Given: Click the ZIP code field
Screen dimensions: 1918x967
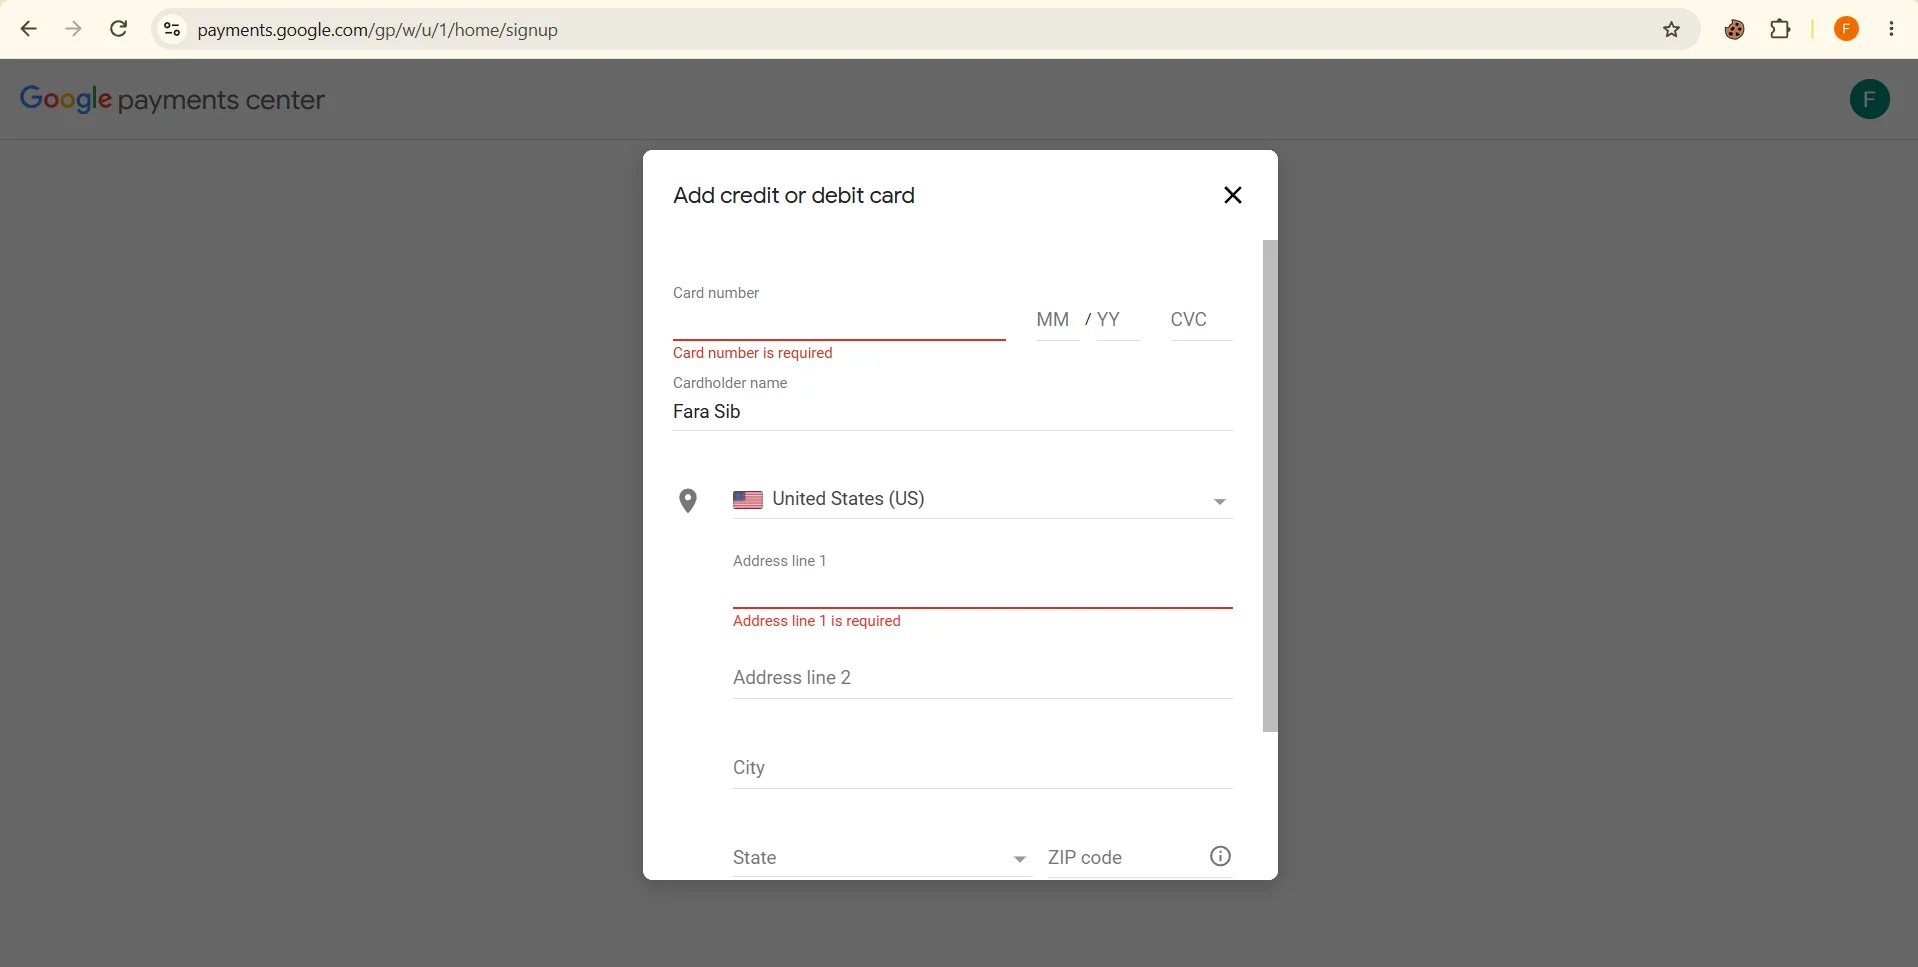Looking at the screenshot, I should (1126, 858).
